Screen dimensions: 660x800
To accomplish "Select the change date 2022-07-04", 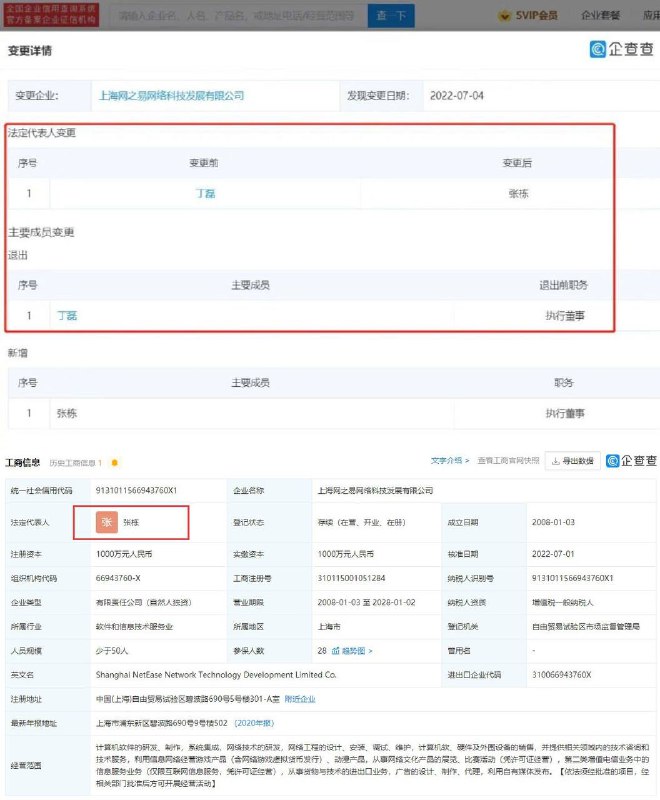I will click(x=456, y=95).
